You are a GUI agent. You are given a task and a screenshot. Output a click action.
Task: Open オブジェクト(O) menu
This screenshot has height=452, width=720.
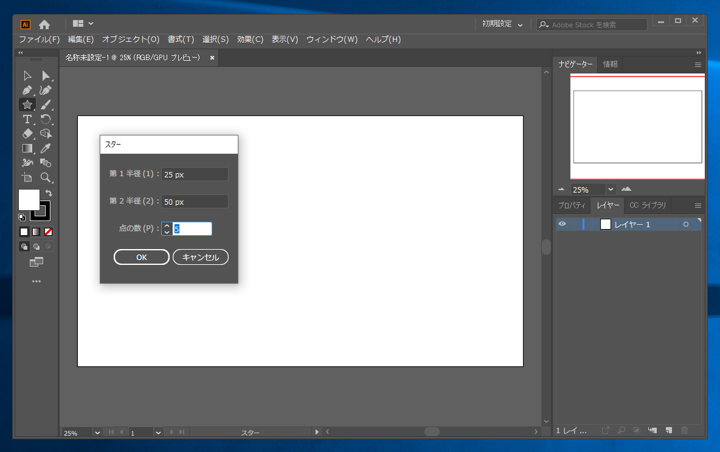click(x=131, y=40)
